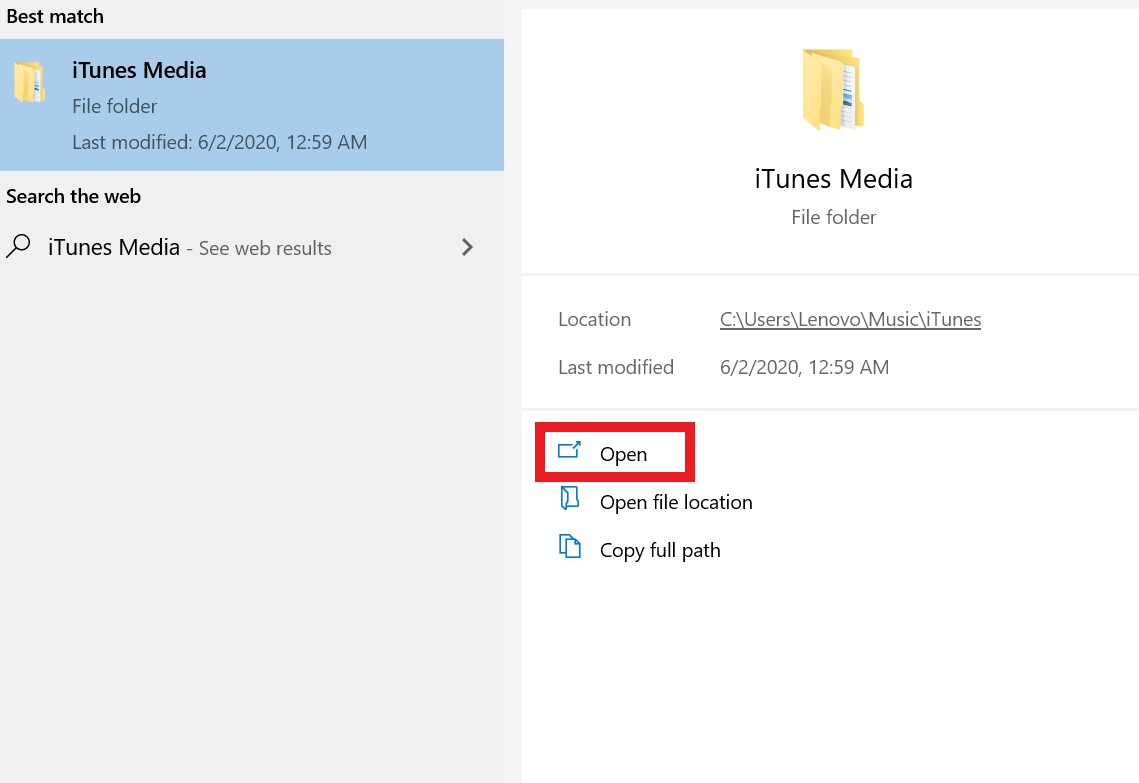Screen dimensions: 1139x783
Task: Click the 'See web results' text
Action: (x=265, y=248)
